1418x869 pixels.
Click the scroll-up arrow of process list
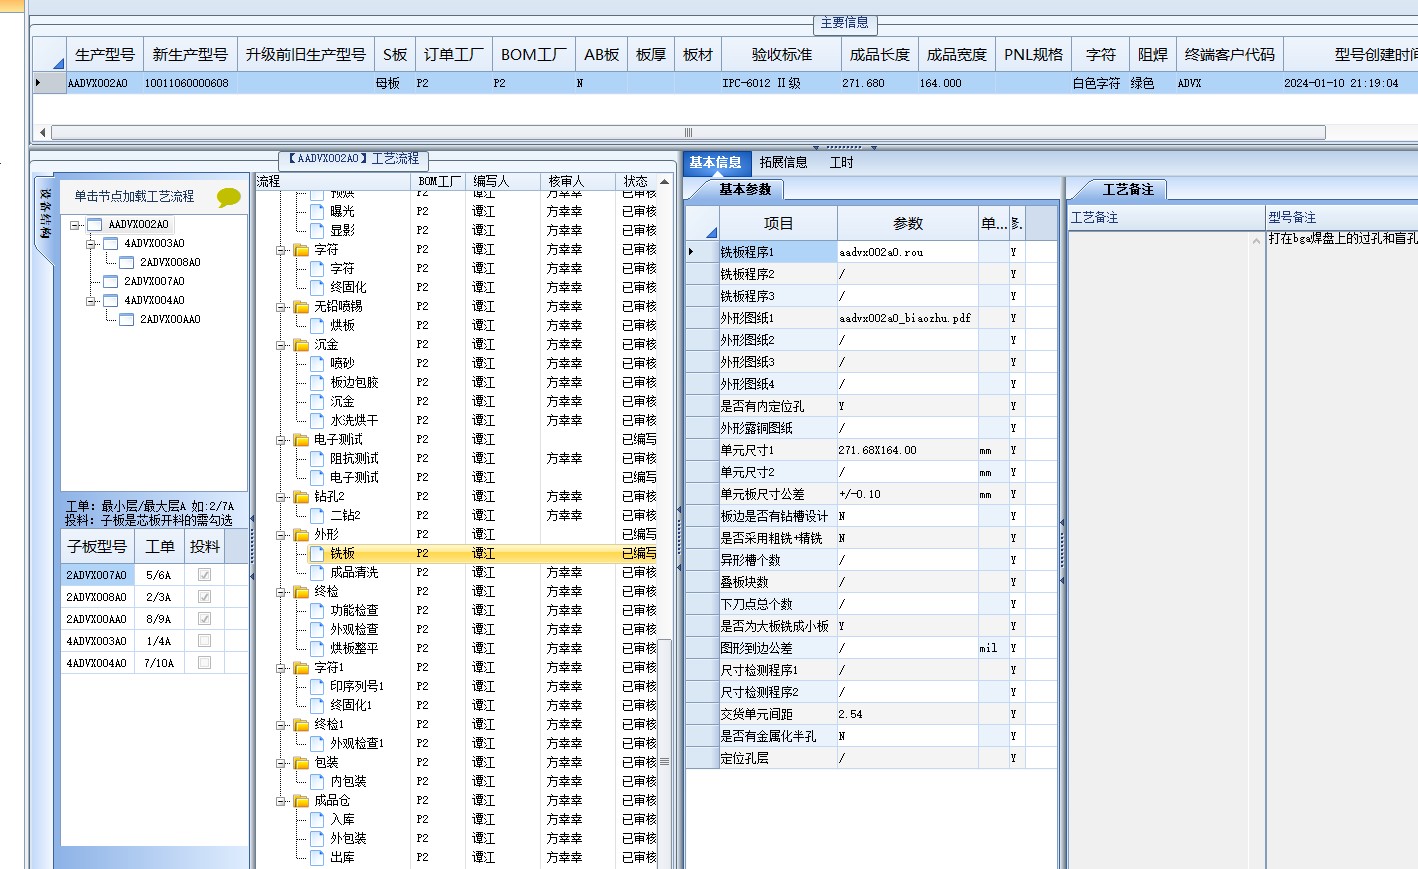pos(664,182)
